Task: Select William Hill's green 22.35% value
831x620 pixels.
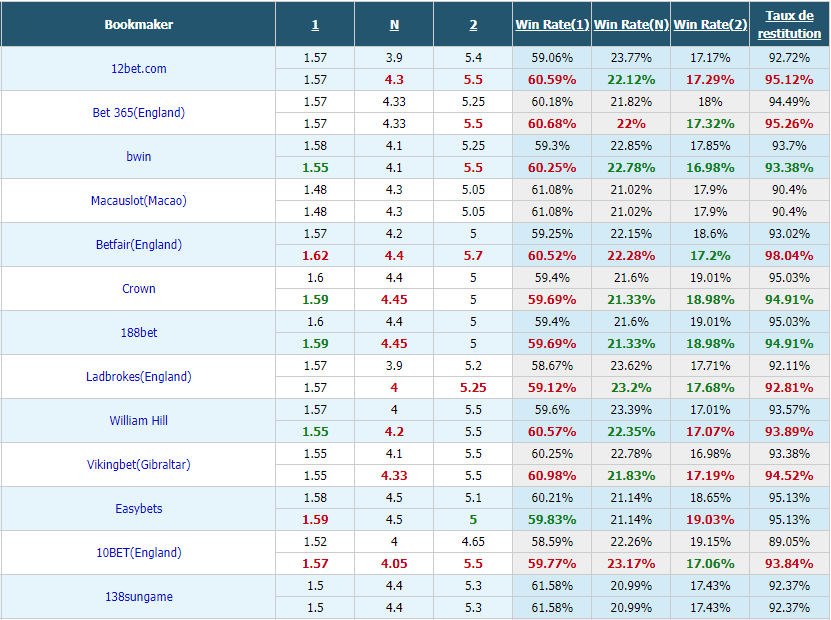Action: tap(631, 431)
